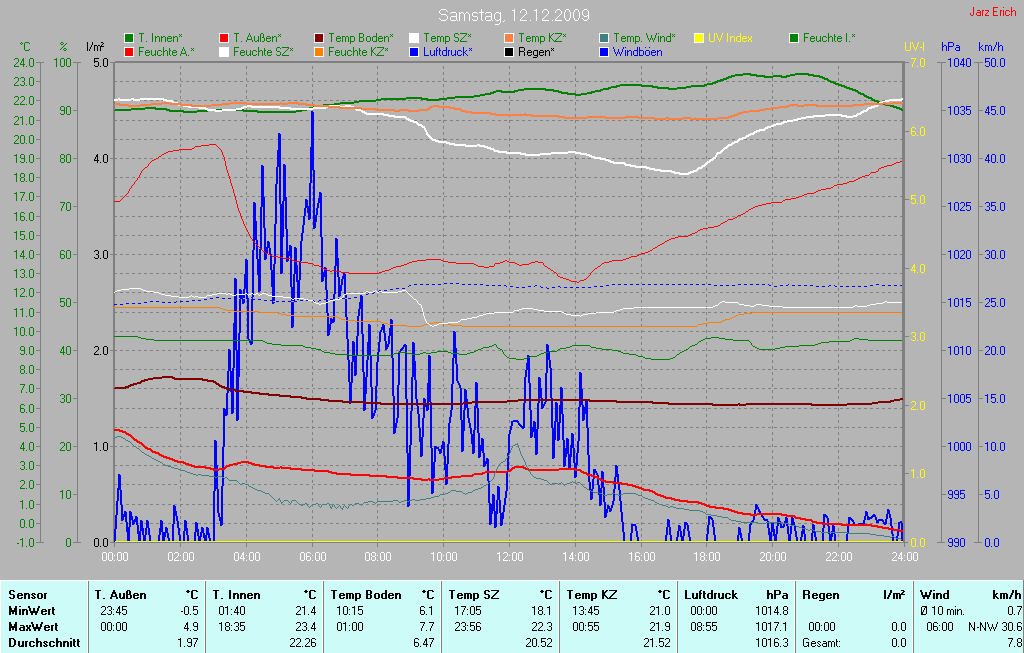
Task: Click the teal Temp. Wind legend swatch
Action: click(604, 38)
